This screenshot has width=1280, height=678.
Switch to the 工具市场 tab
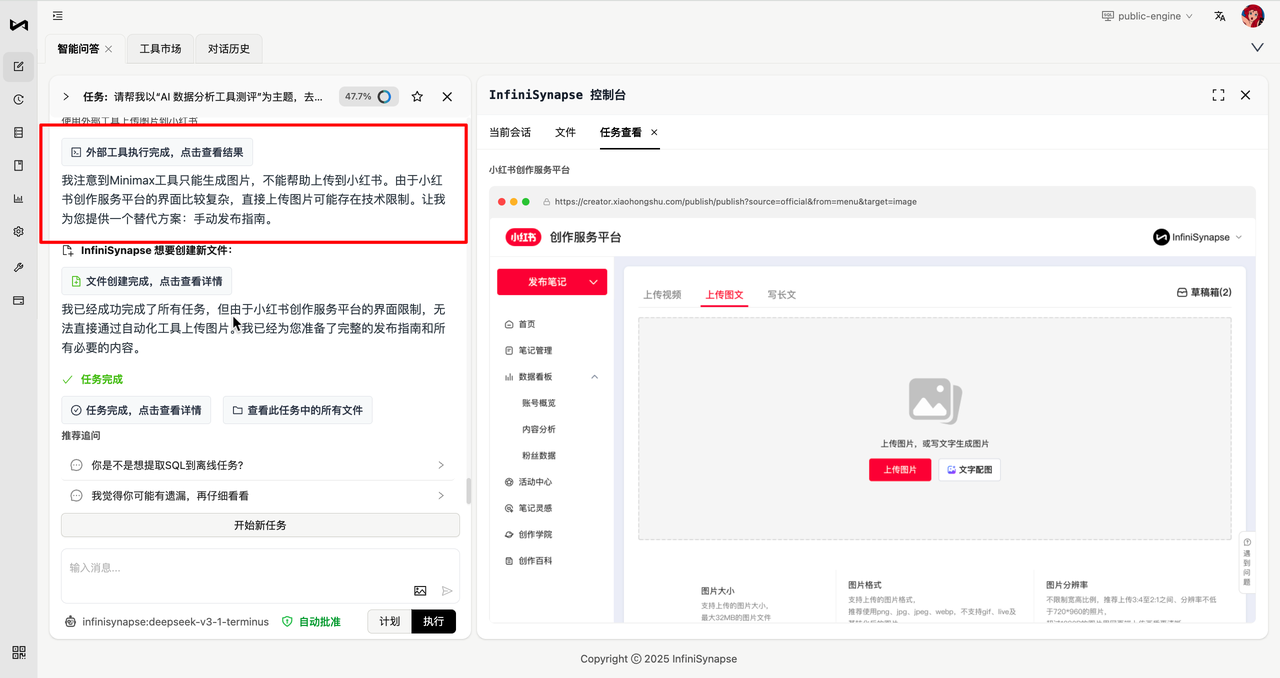pos(160,49)
